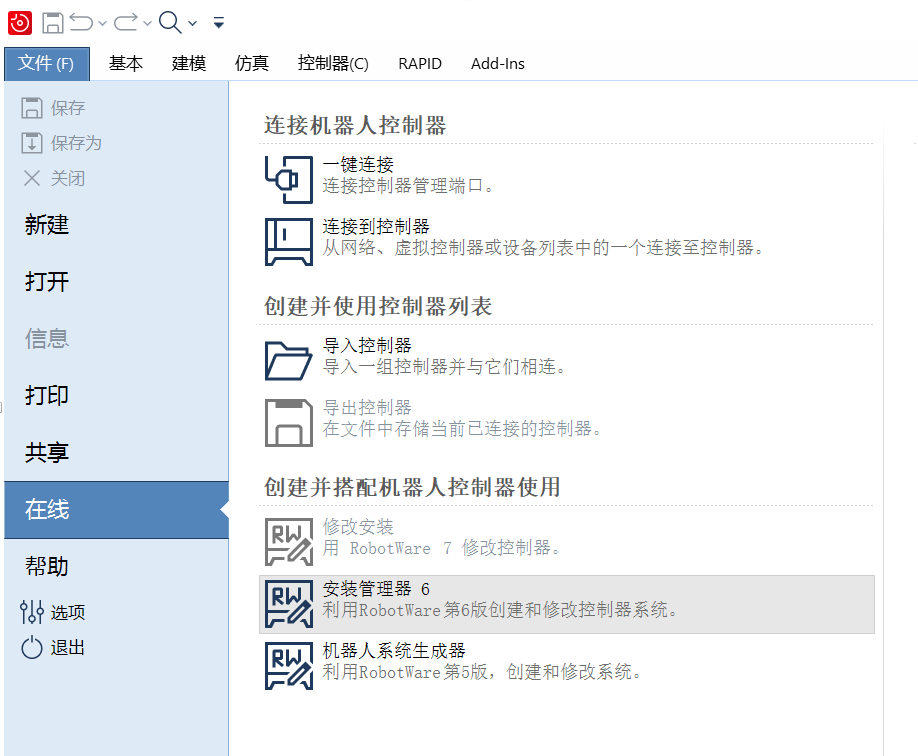Click the save icon in quick access toolbar

[53, 23]
